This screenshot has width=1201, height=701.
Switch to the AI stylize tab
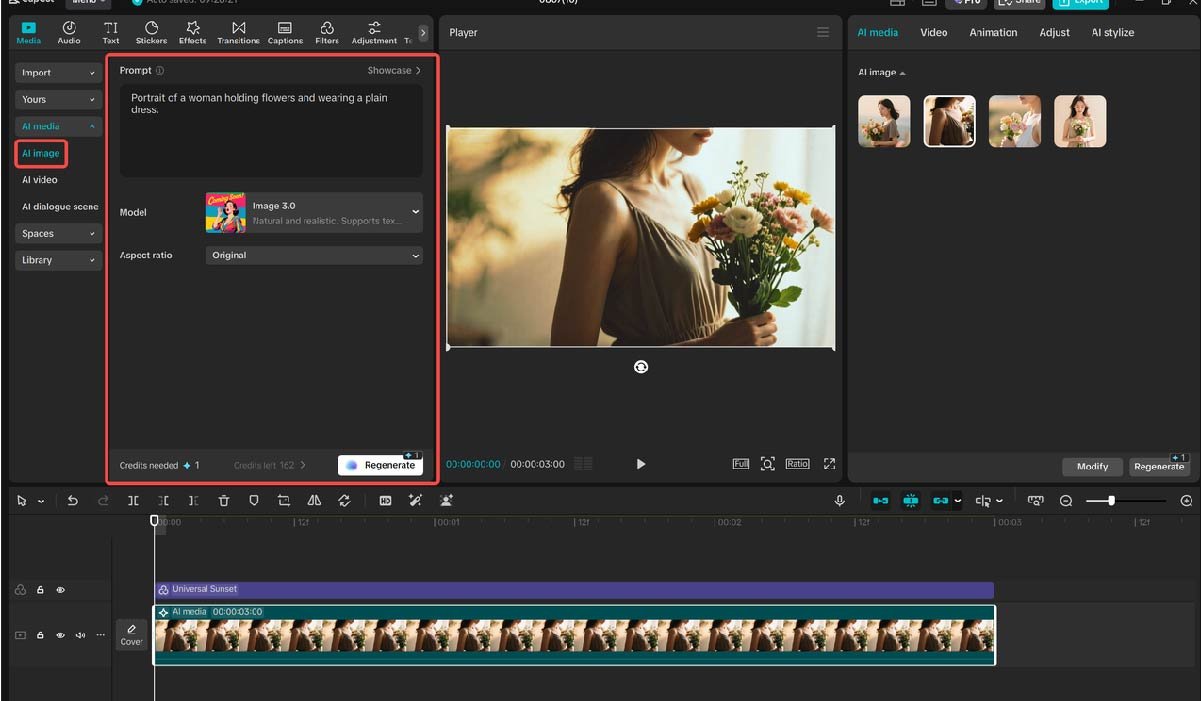pos(1113,33)
